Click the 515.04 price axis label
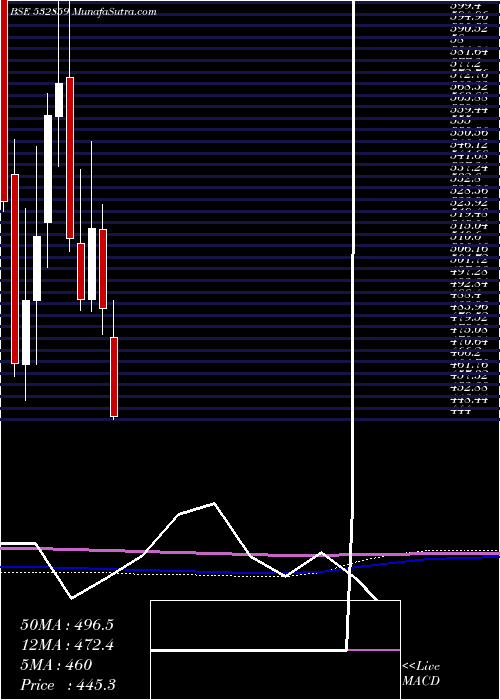Screen dimensions: 500x700 click(470, 226)
